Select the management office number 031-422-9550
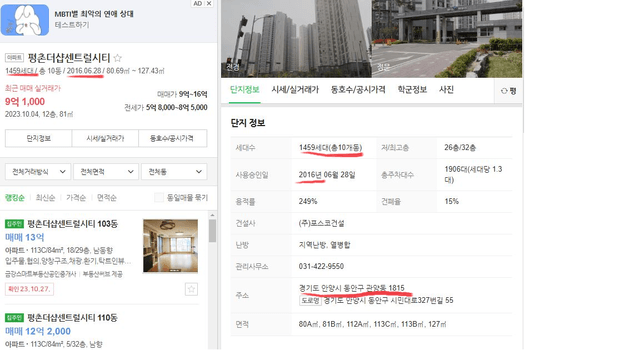This screenshot has height=360, width=640. (321, 266)
